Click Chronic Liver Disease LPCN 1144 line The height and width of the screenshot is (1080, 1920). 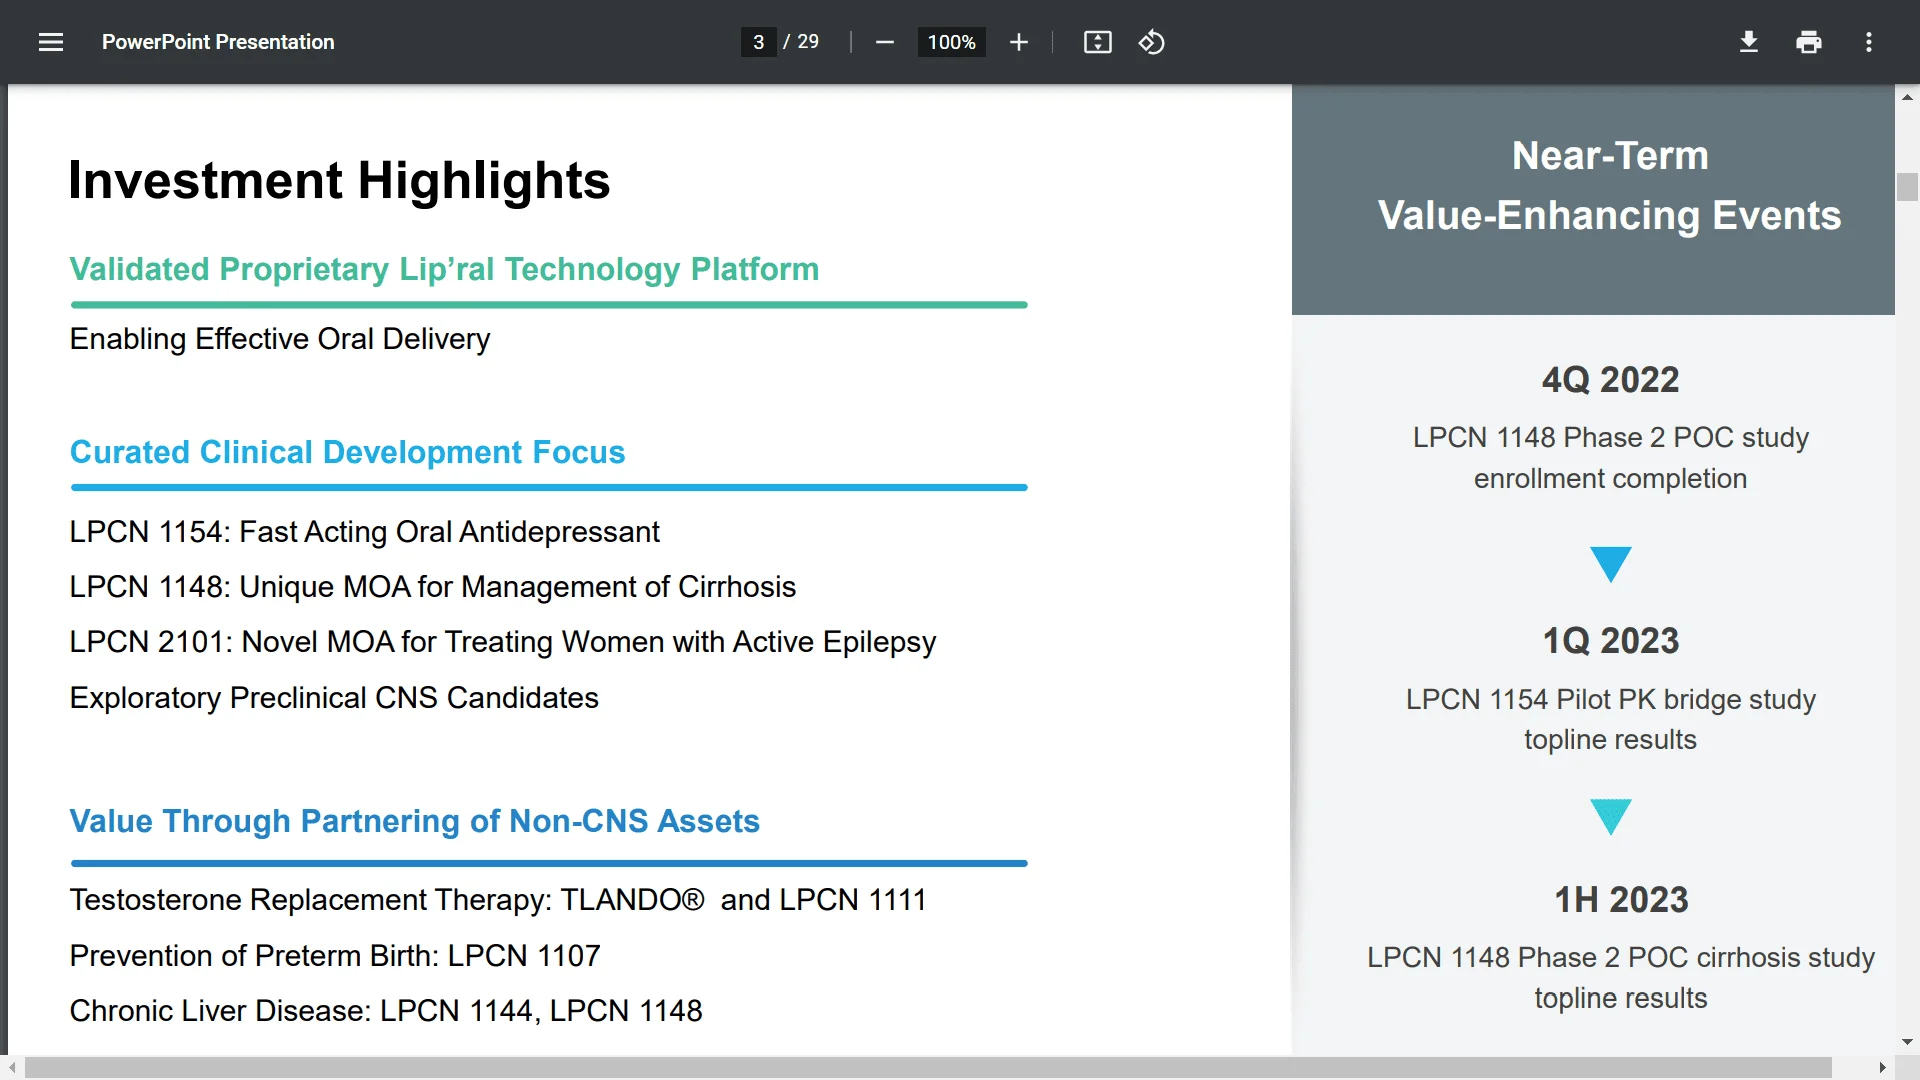[x=386, y=1011]
